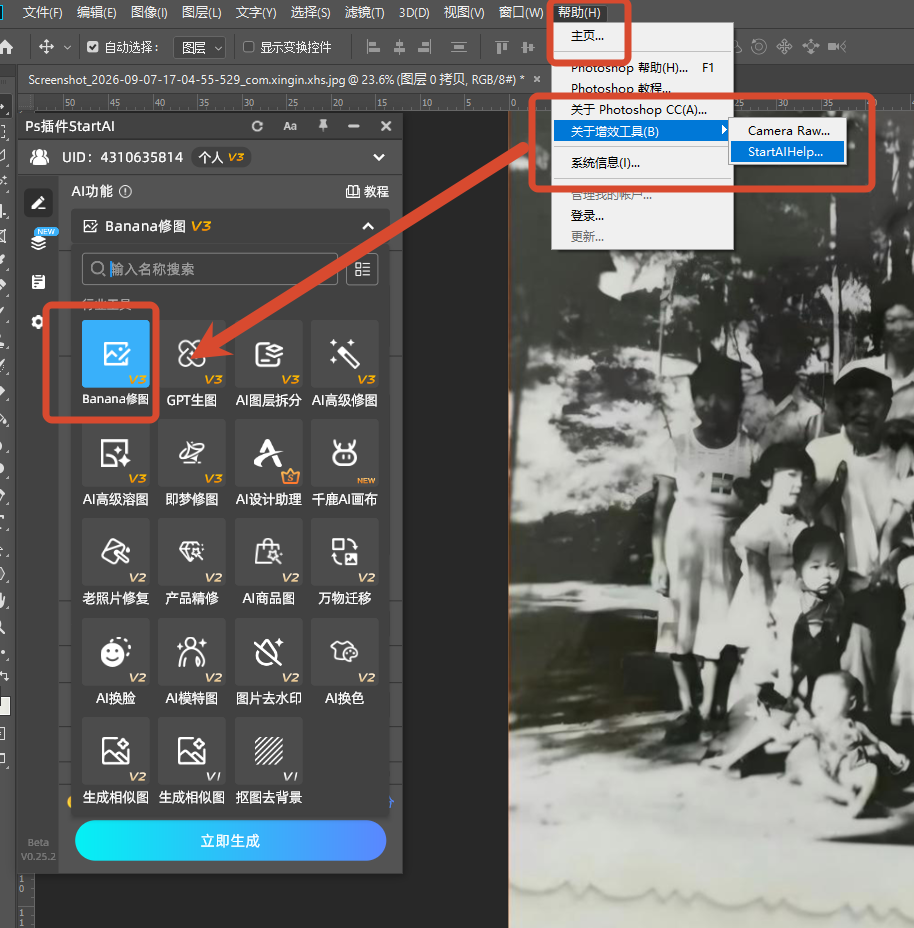The width and height of the screenshot is (914, 928).
Task: Toggle the 自动选择 checkbox
Action: click(92, 47)
